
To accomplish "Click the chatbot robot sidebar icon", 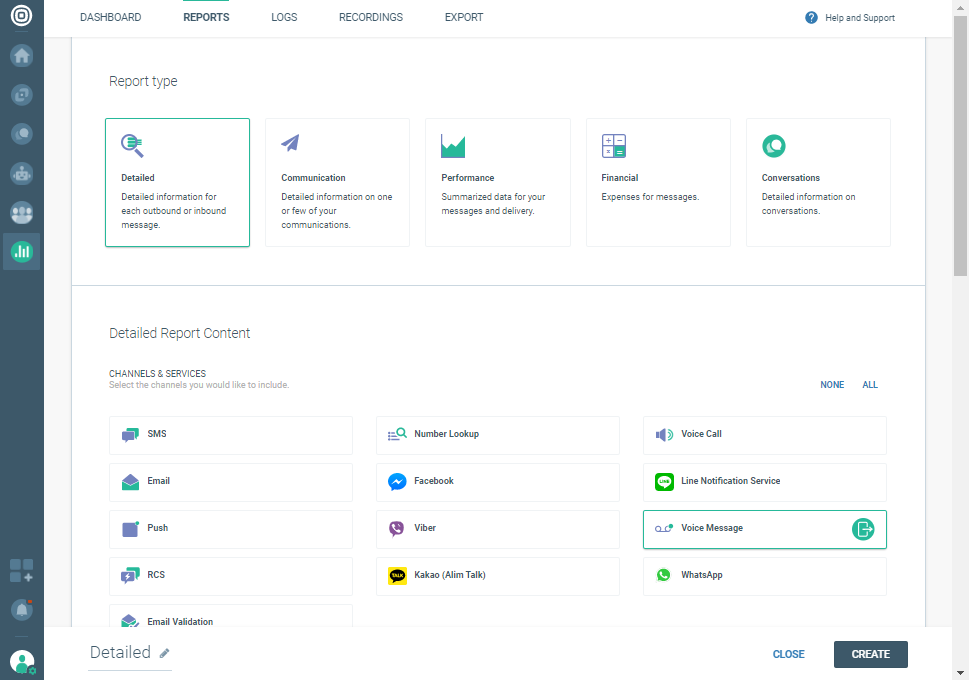I will click(22, 173).
